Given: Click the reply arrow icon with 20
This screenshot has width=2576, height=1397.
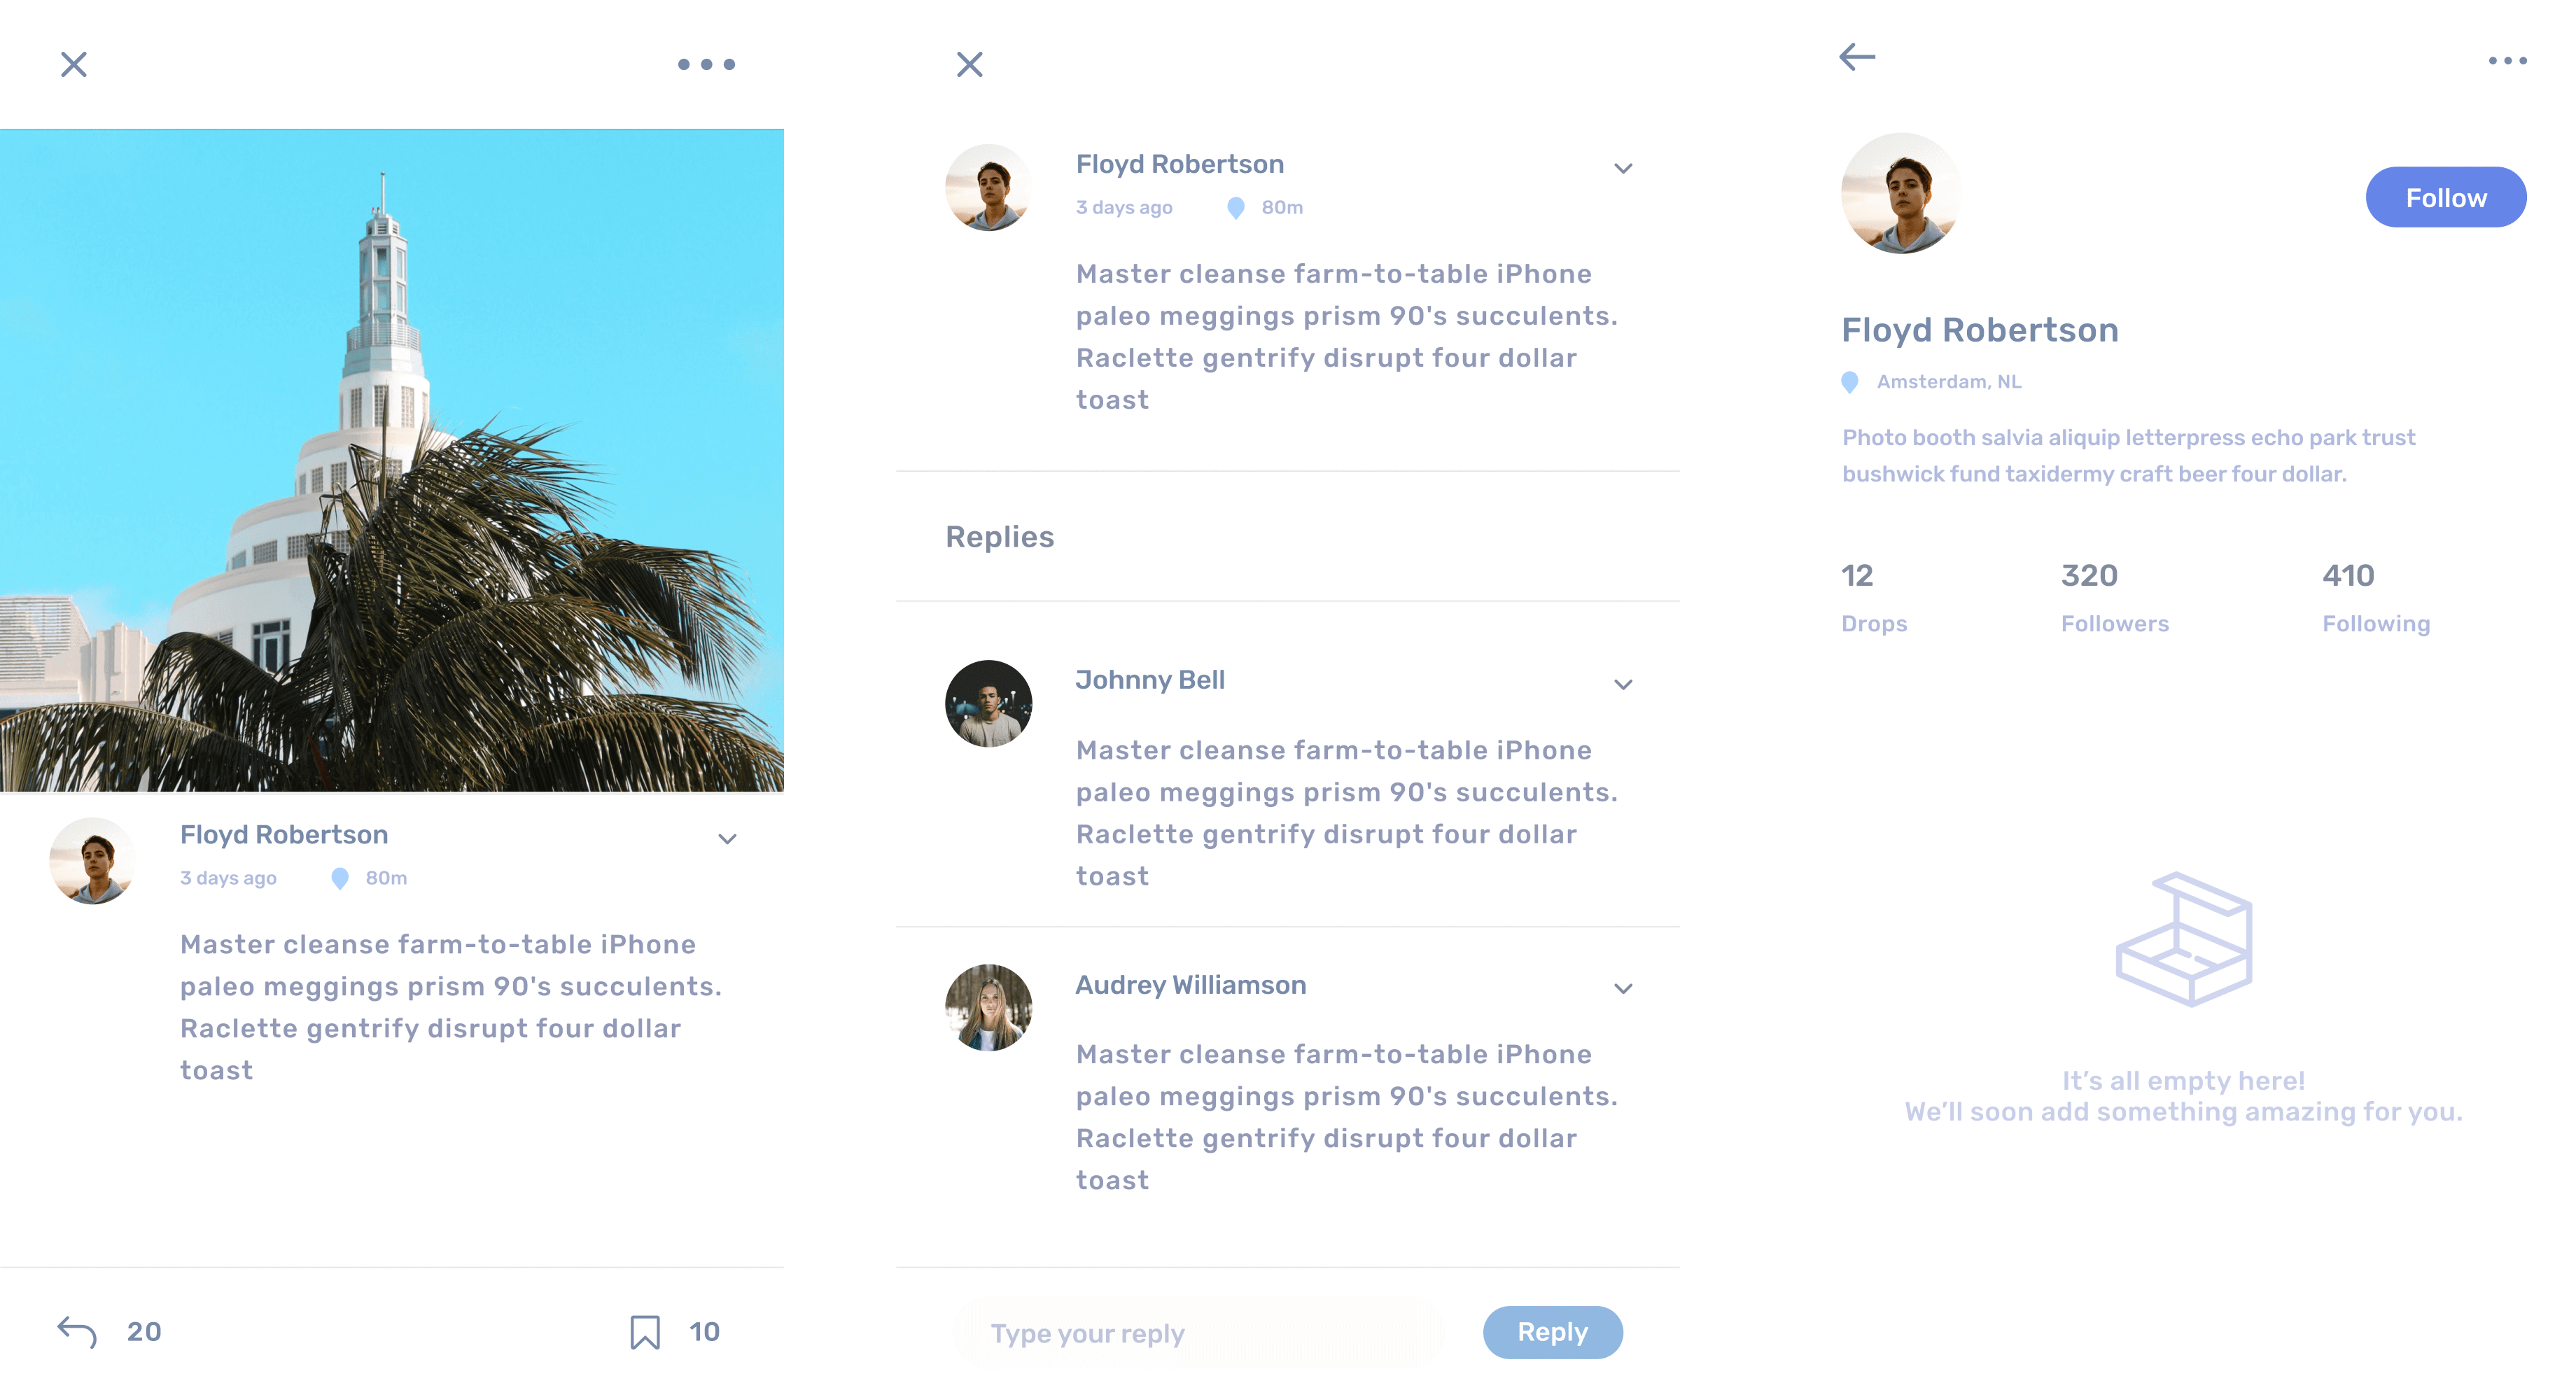Looking at the screenshot, I should tap(77, 1331).
